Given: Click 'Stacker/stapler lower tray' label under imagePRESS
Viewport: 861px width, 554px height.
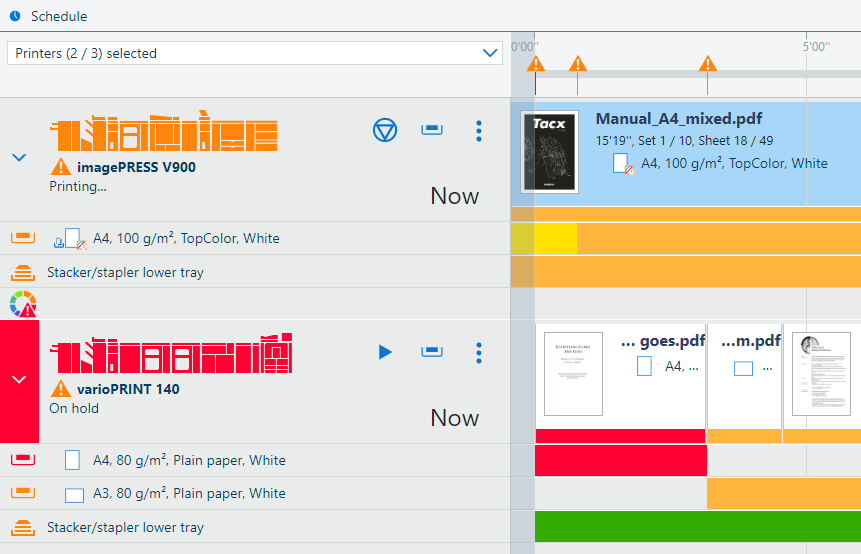Looking at the screenshot, I should pos(125,272).
